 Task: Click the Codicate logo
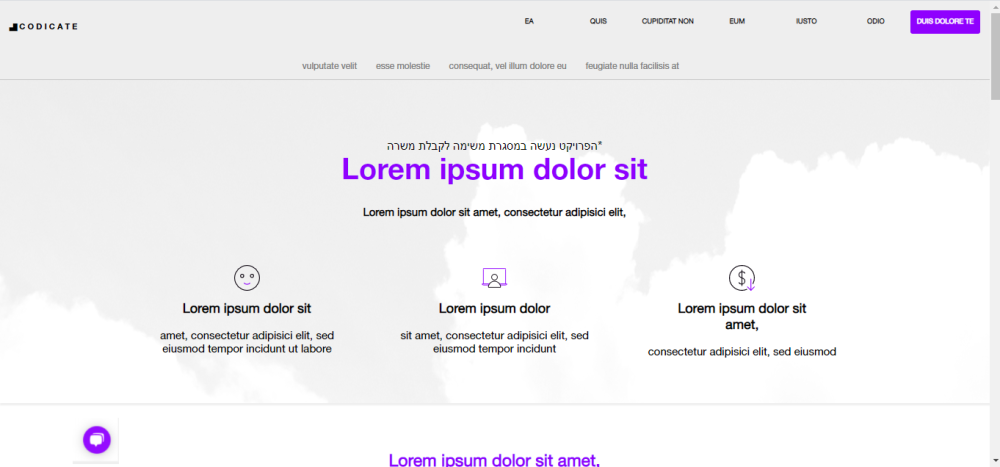click(43, 27)
